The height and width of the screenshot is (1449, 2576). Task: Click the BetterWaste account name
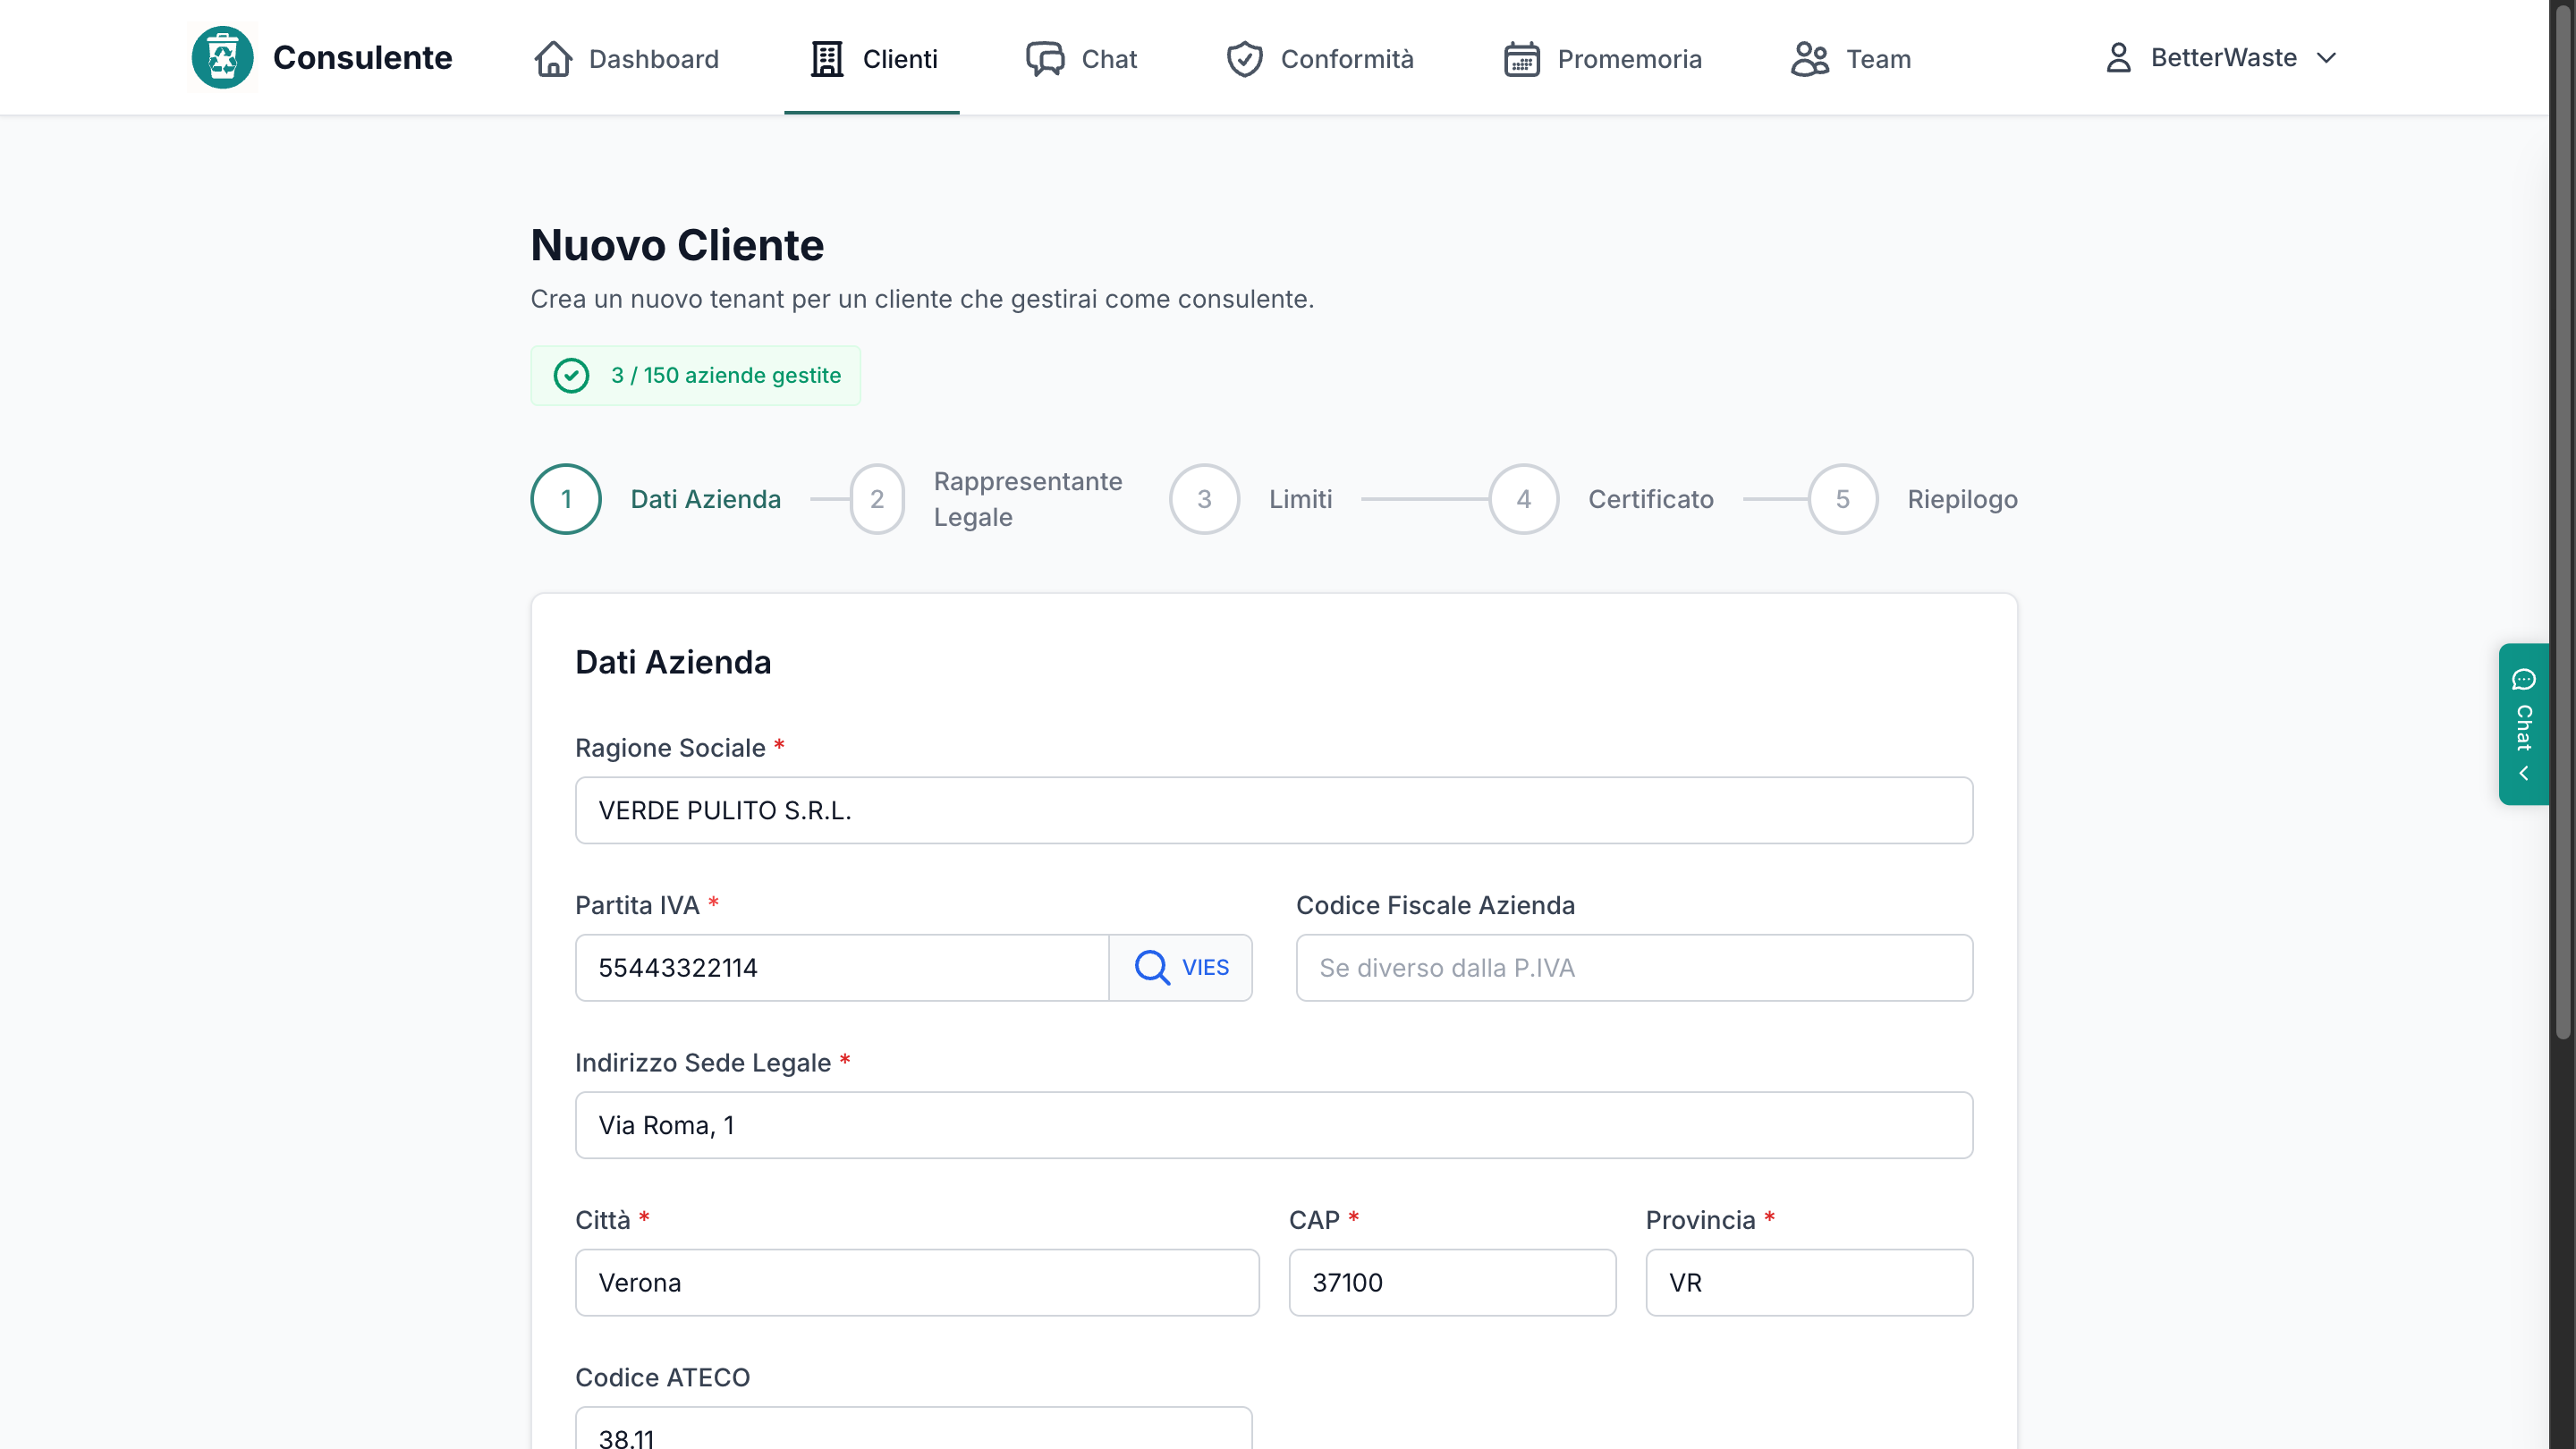coord(2224,58)
